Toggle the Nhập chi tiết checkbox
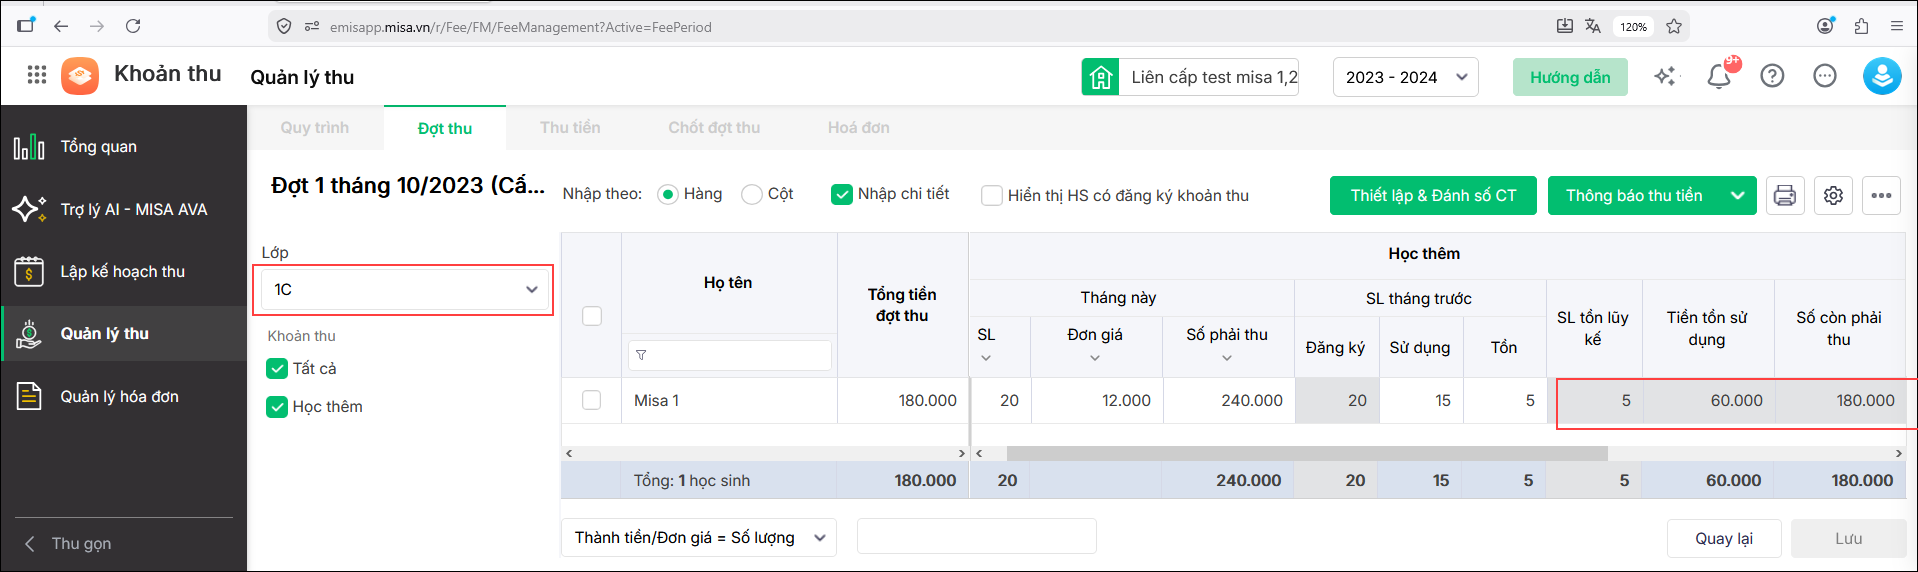The width and height of the screenshot is (1918, 572). (842, 194)
